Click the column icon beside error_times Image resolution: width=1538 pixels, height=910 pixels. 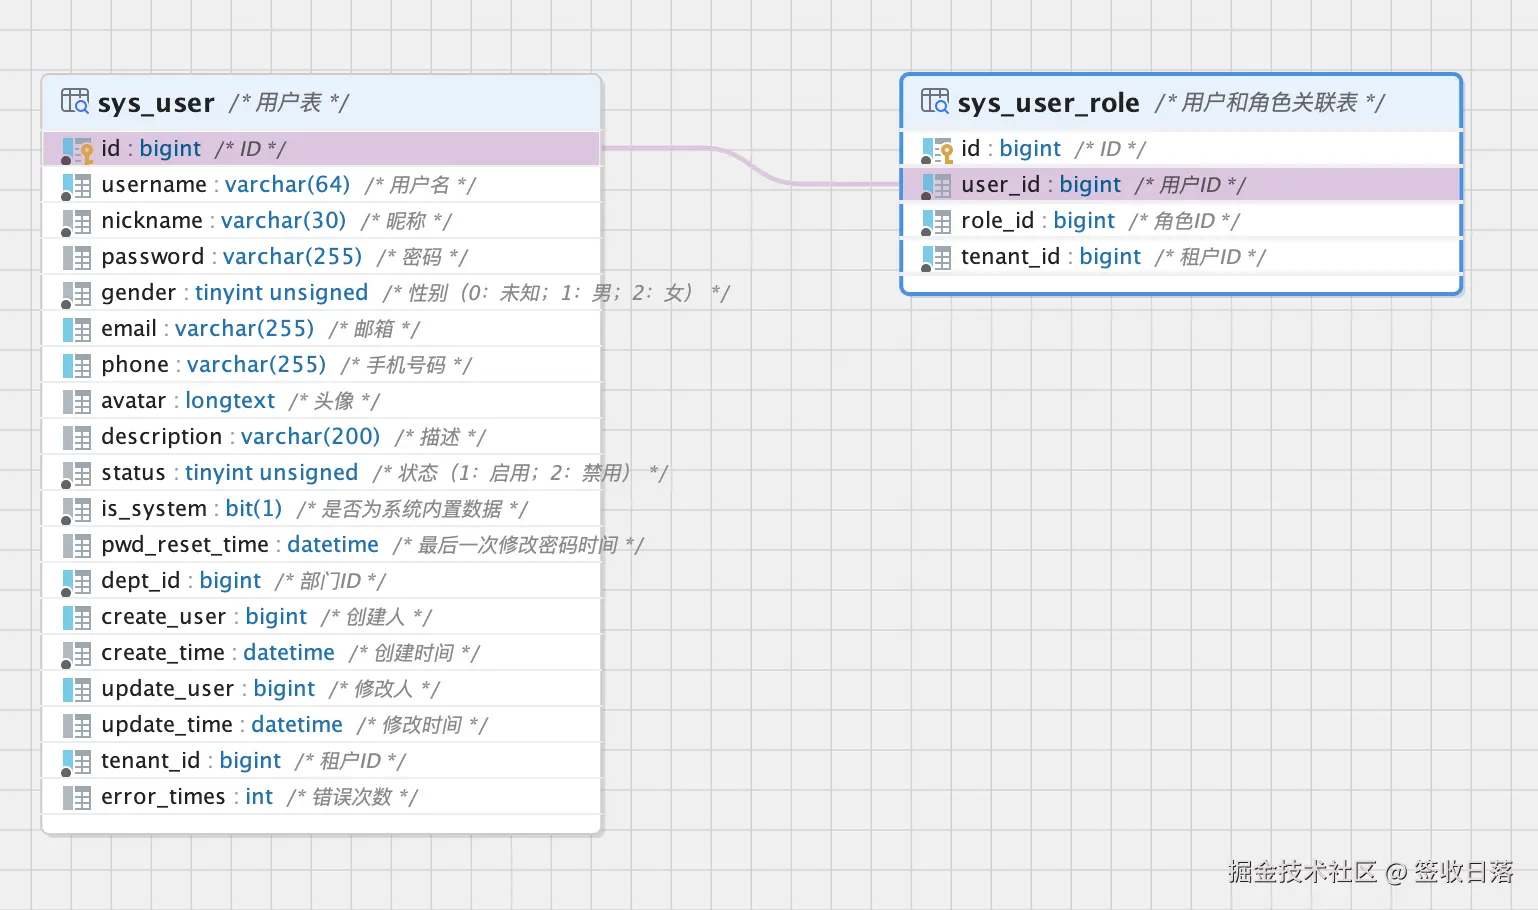(77, 797)
